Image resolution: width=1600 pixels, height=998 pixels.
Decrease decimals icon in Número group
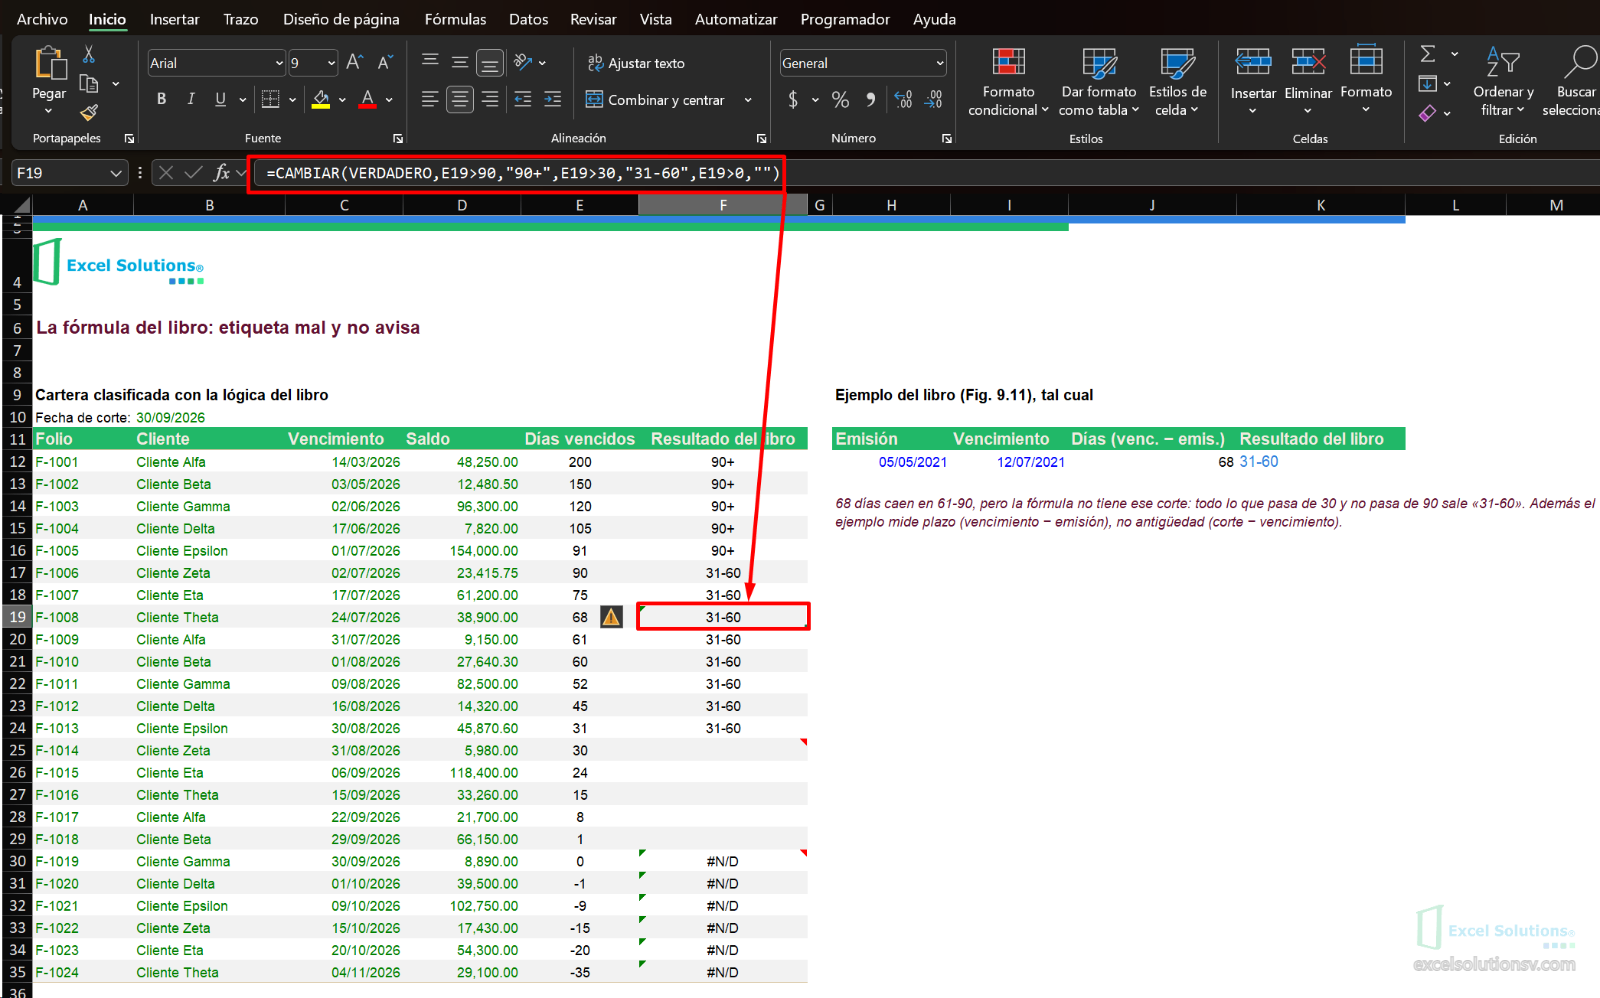(934, 99)
